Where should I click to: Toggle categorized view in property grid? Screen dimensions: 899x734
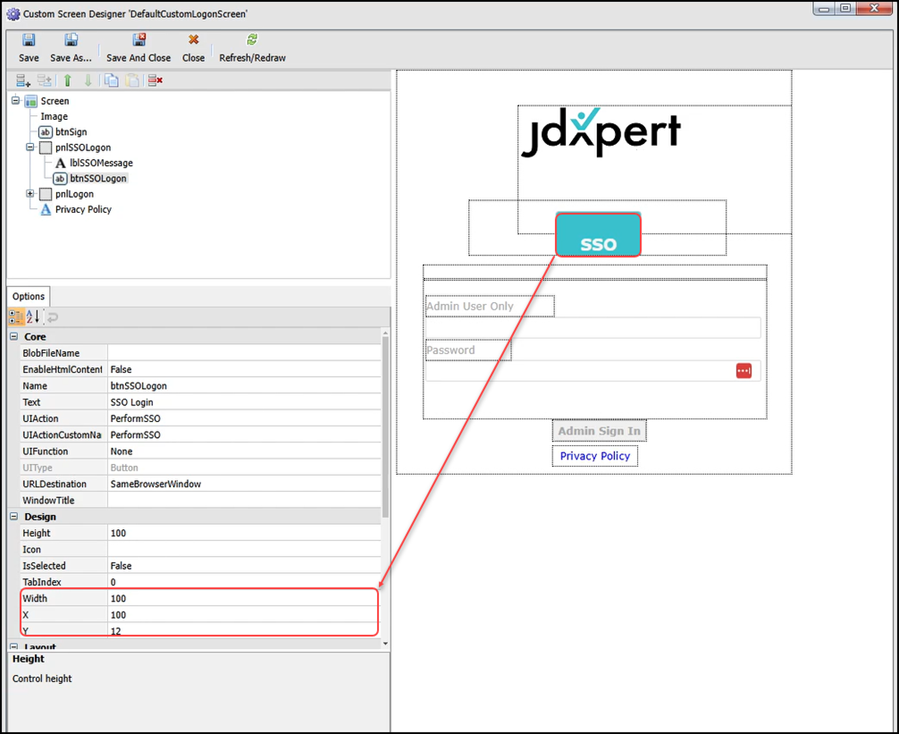17,317
